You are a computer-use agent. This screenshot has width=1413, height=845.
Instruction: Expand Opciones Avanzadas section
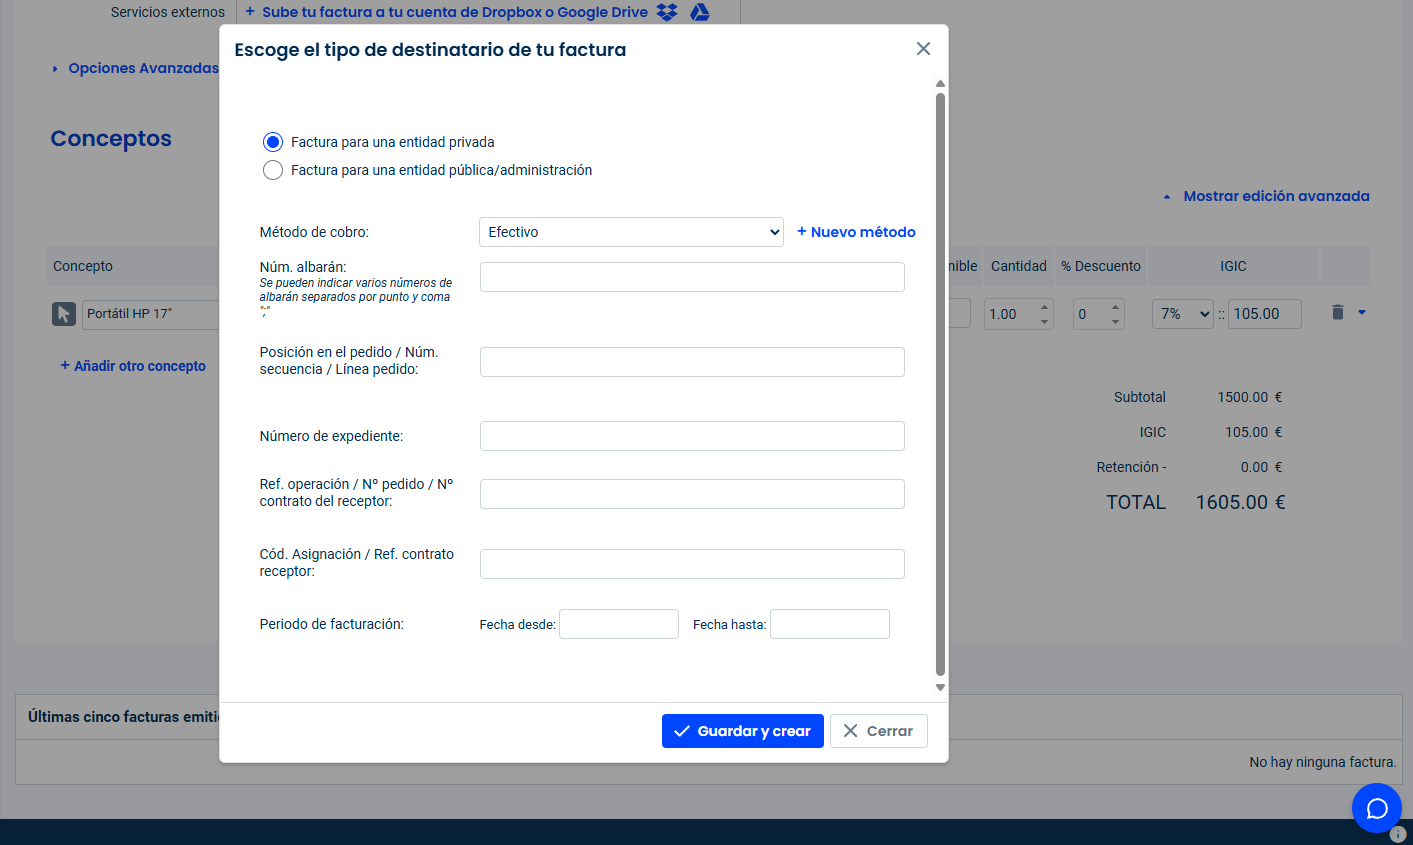[135, 68]
